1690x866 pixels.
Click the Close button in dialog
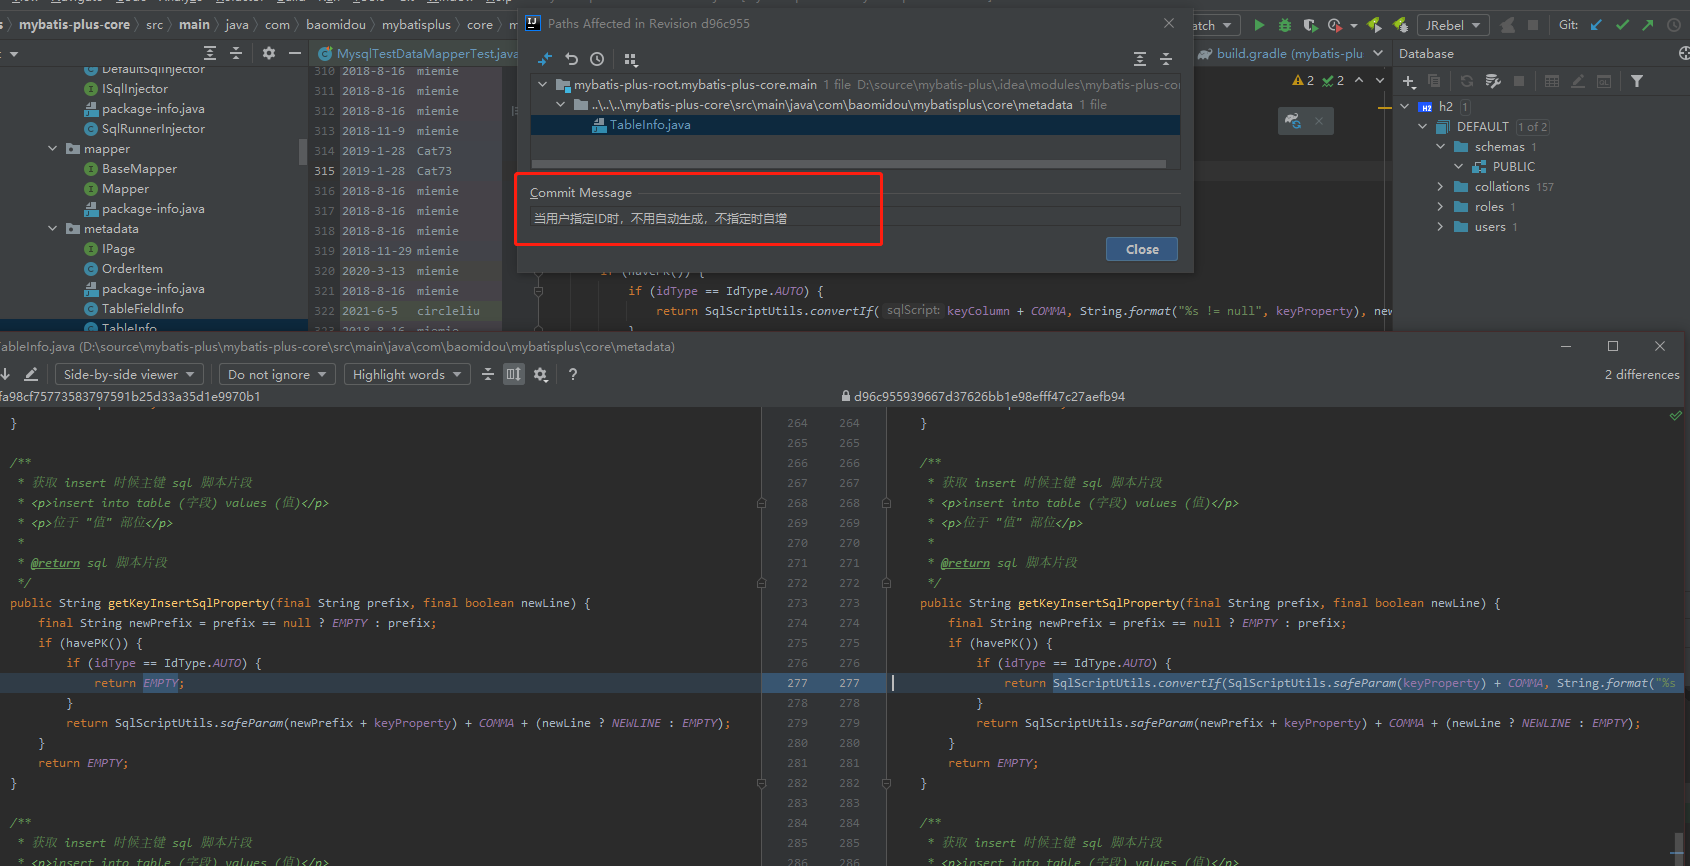coord(1141,249)
